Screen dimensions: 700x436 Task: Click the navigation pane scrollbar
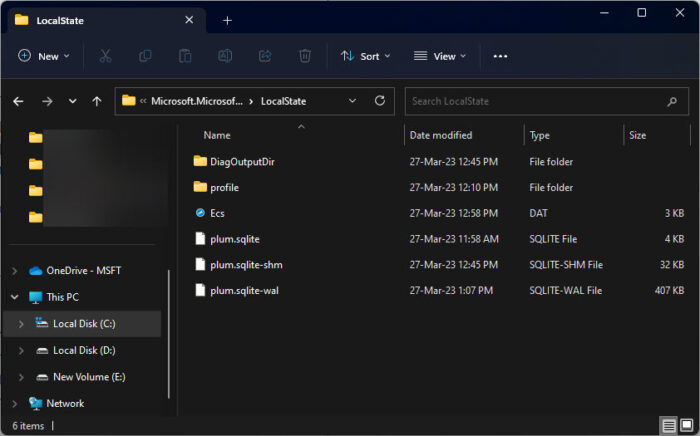pyautogui.click(x=169, y=334)
